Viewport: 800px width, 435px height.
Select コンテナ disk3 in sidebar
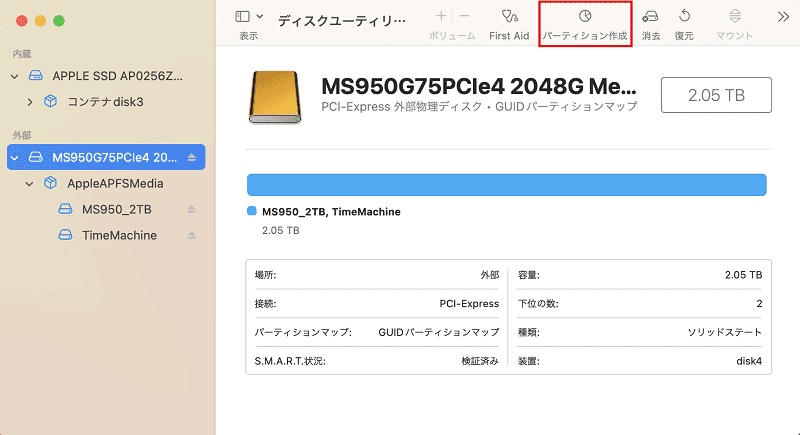pos(105,101)
